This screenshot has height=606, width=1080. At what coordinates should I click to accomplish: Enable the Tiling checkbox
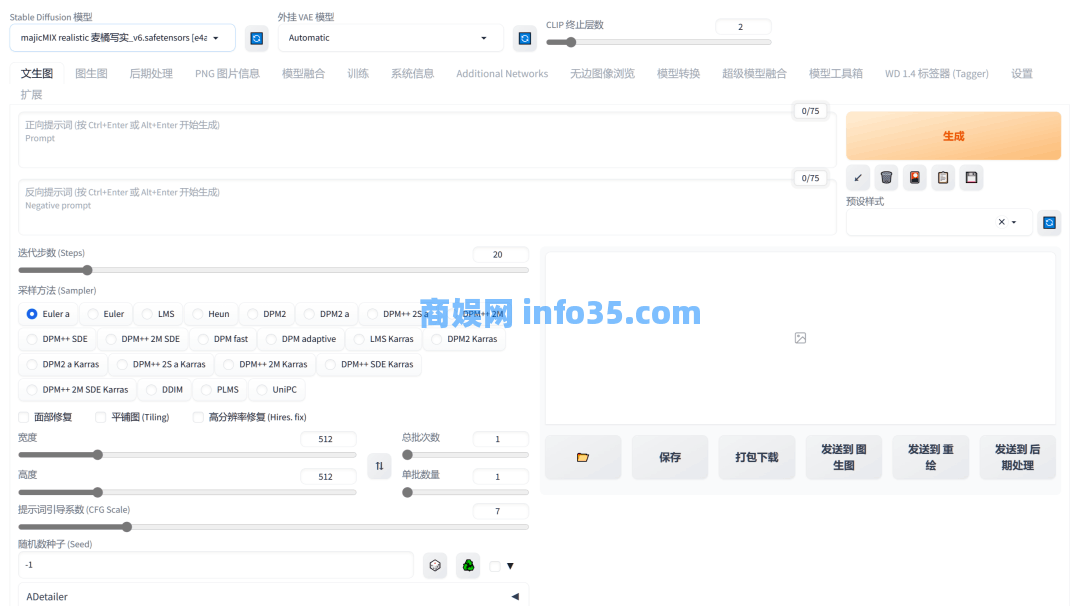click(x=101, y=417)
